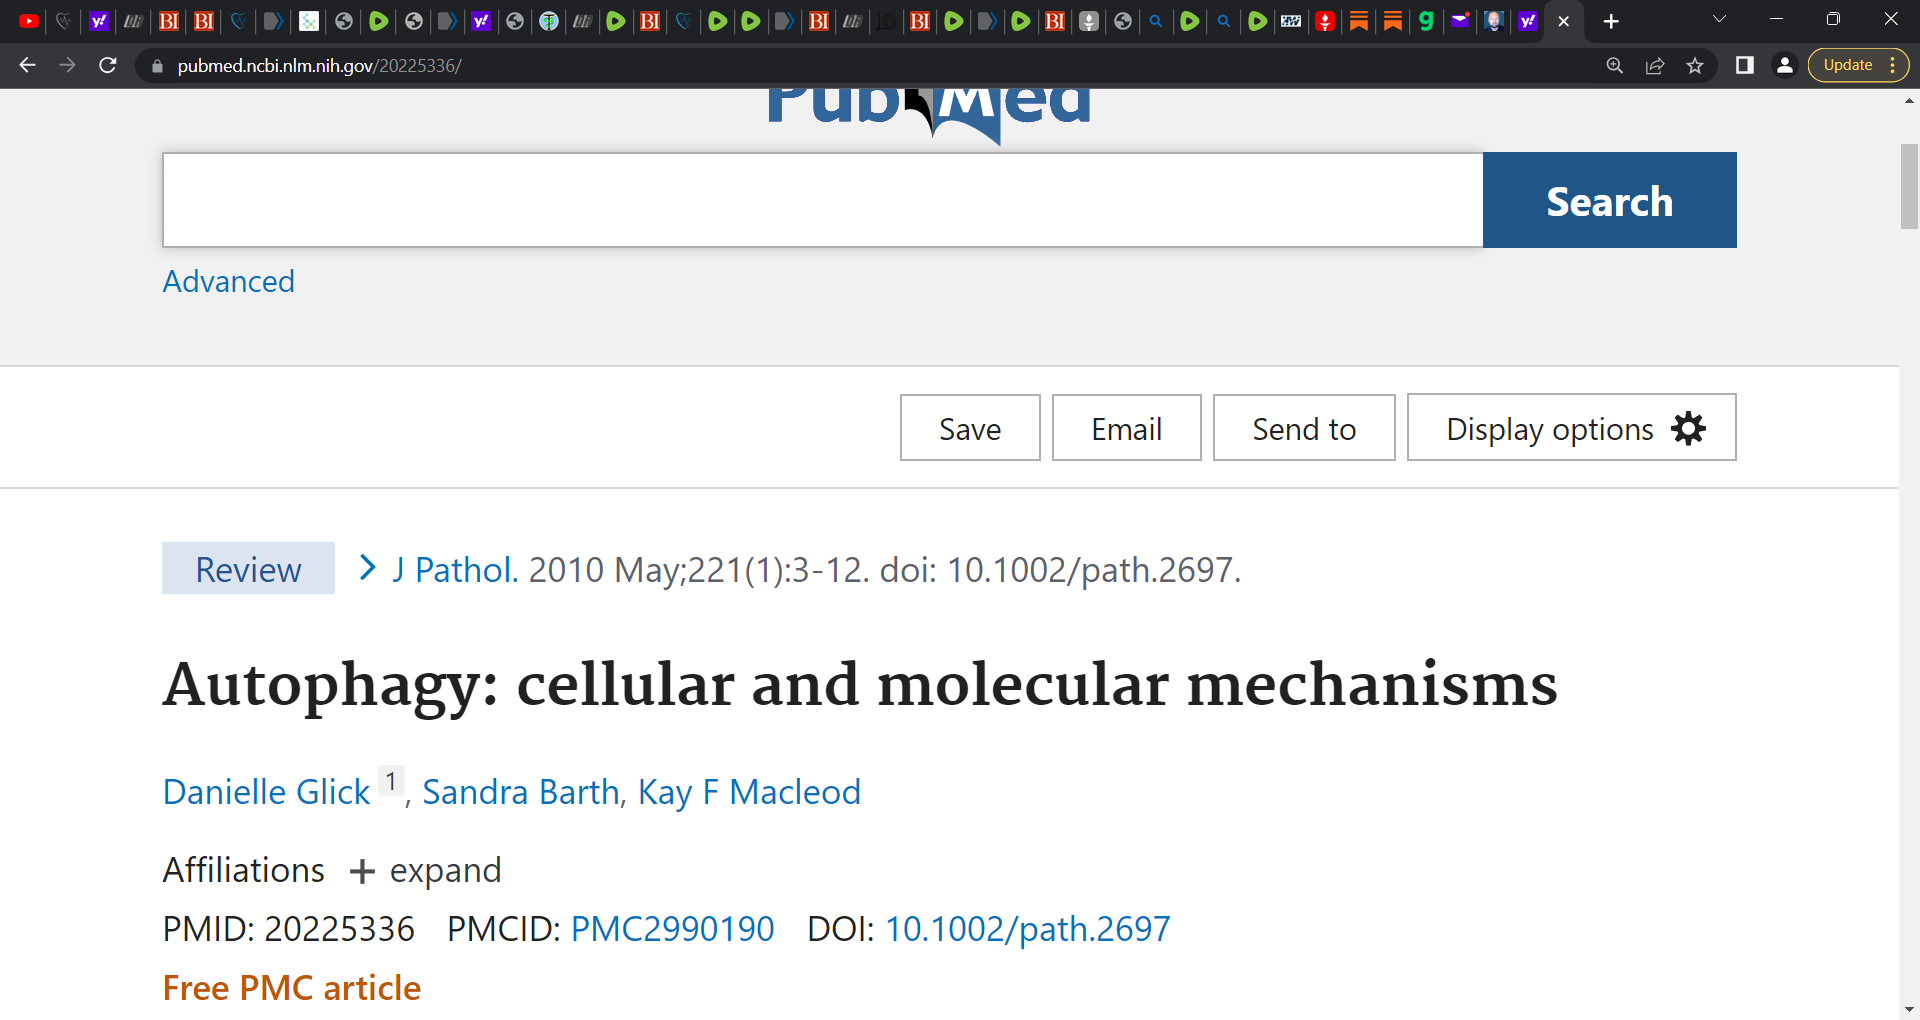Switch to the Goodreads tab
This screenshot has height=1020, width=1920.
1426,20
